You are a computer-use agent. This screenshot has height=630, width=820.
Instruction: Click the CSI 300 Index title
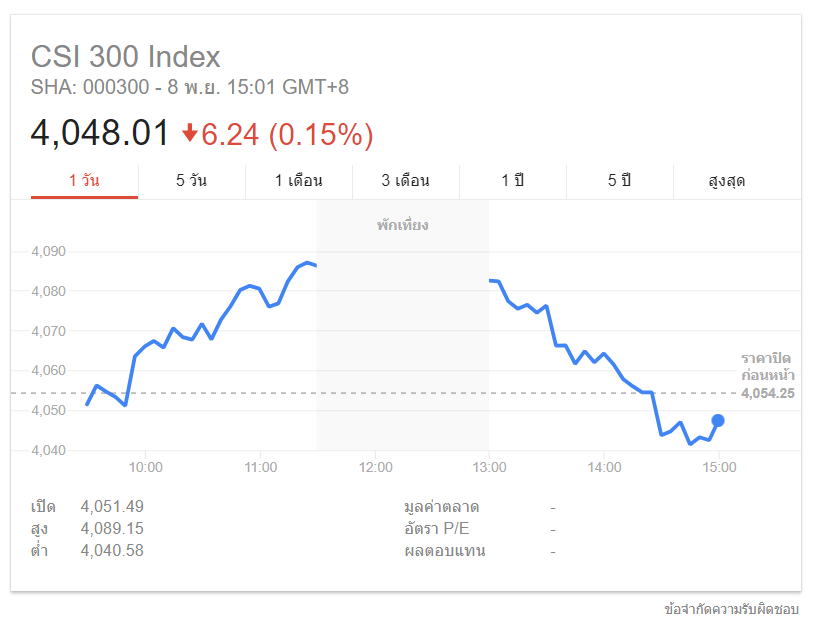point(126,56)
